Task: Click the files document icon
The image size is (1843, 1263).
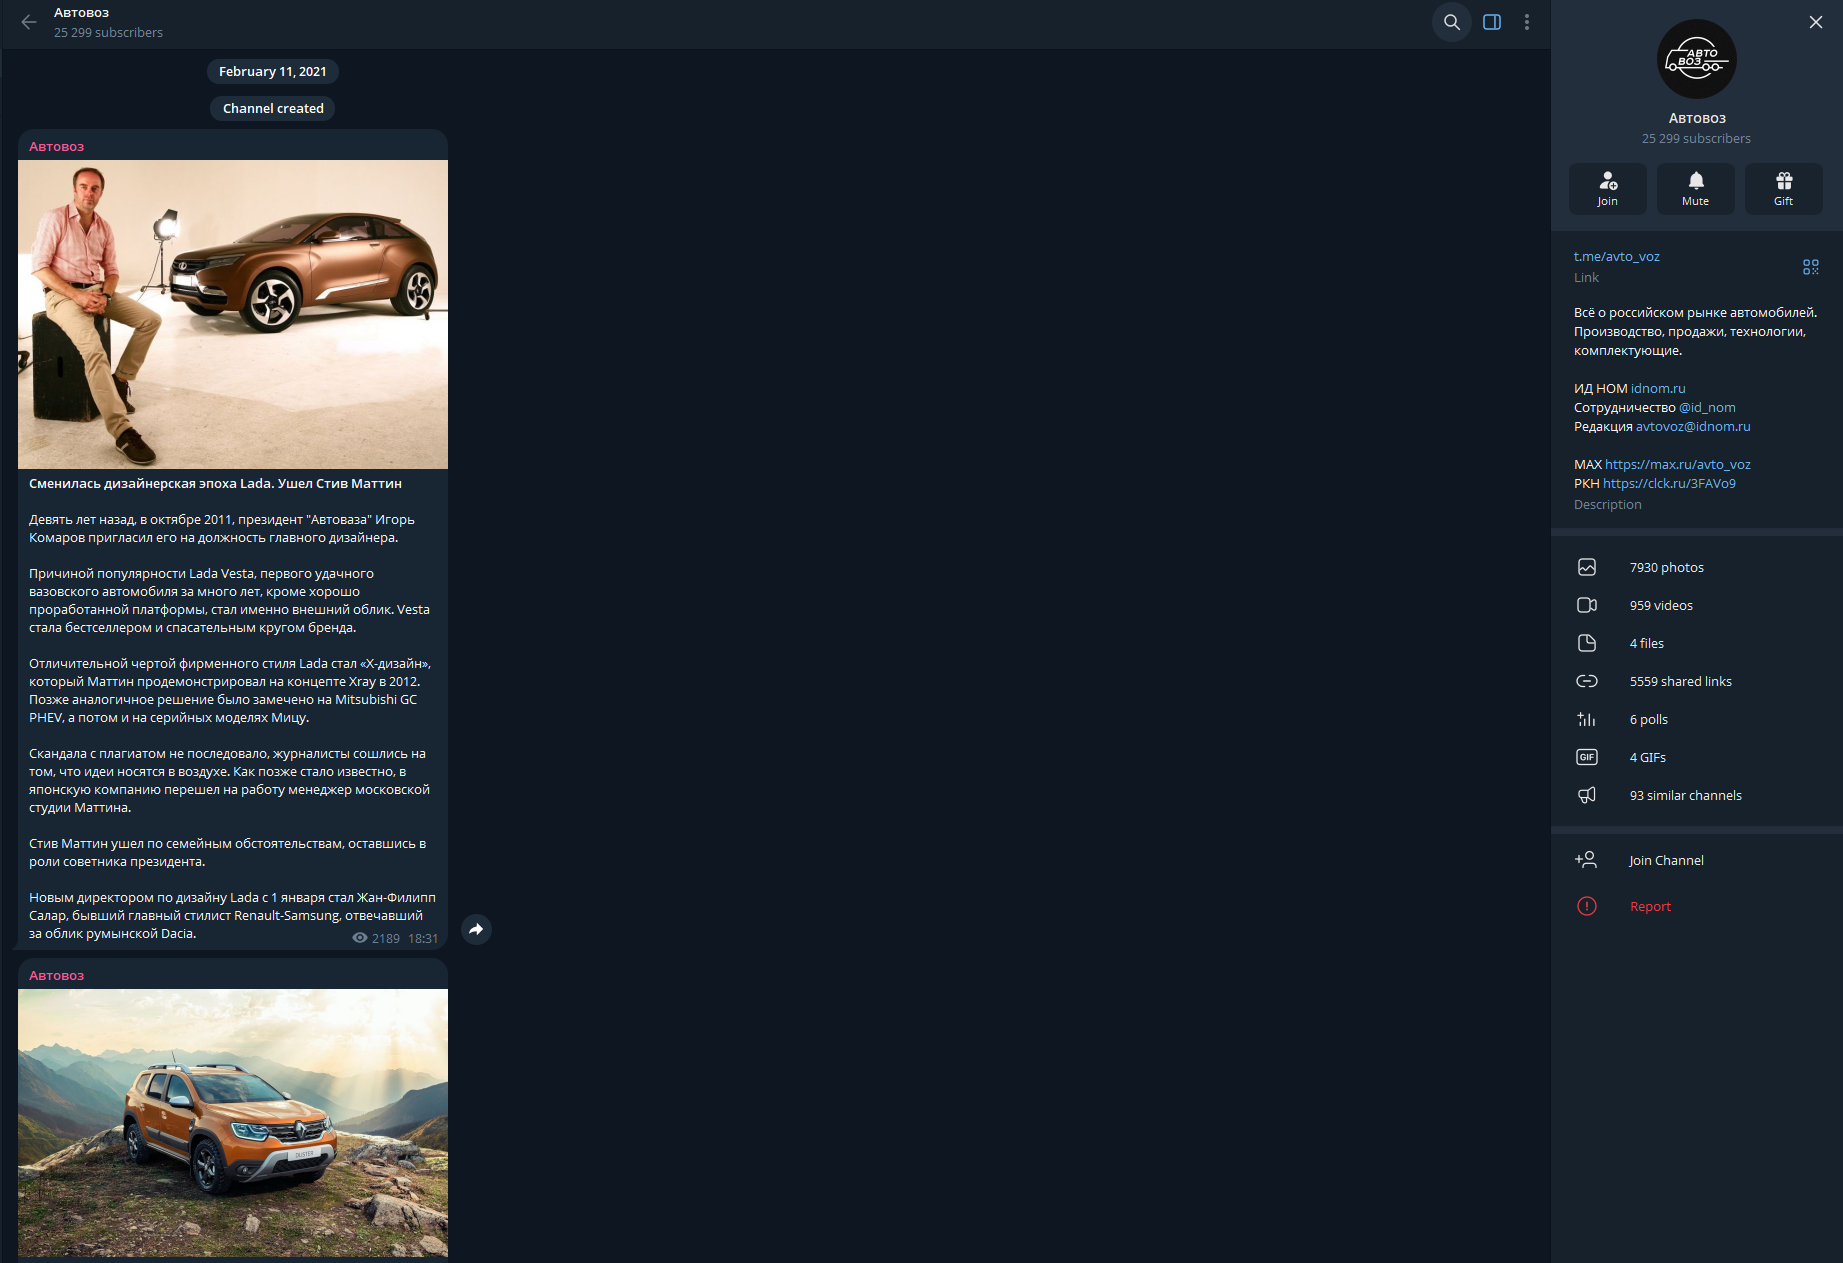Action: pos(1587,643)
